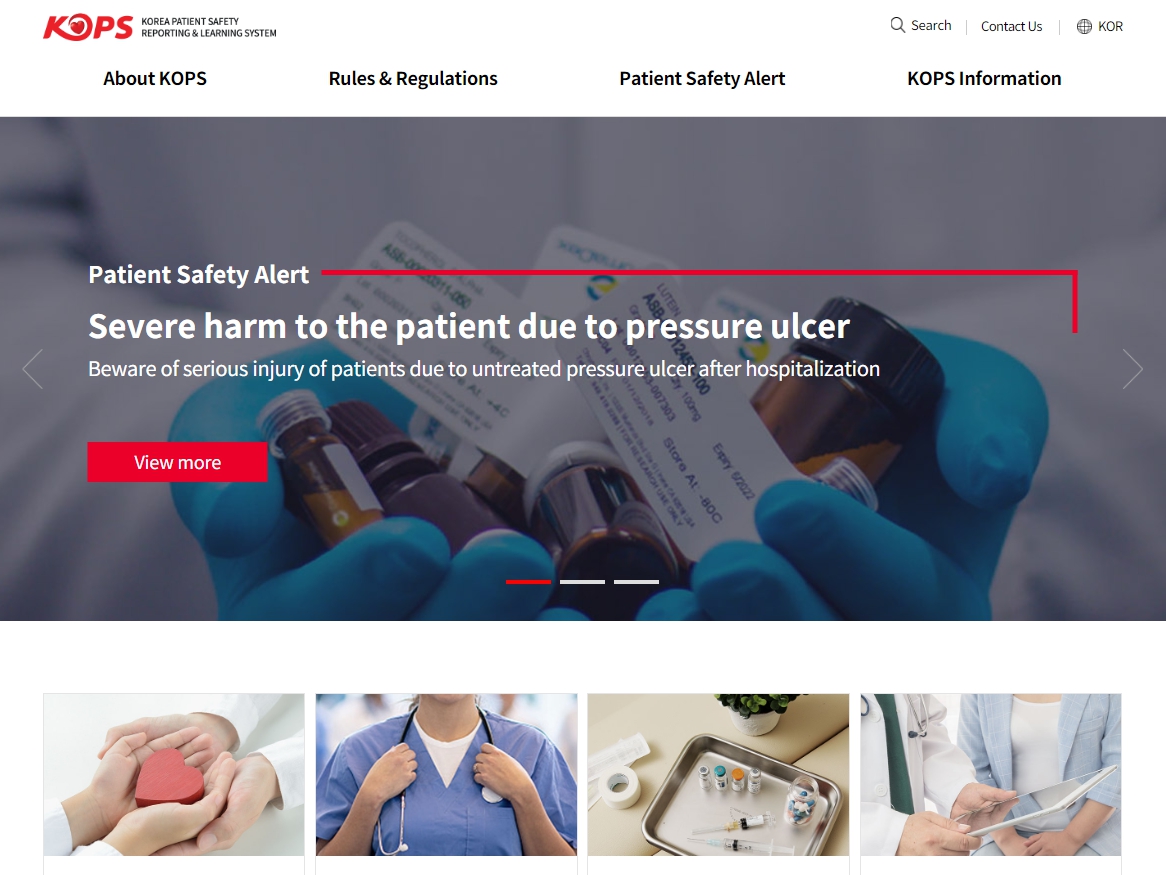Viewport: 1166px width, 875px height.
Task: Open the medicine tray with syringes card
Action: point(718,775)
